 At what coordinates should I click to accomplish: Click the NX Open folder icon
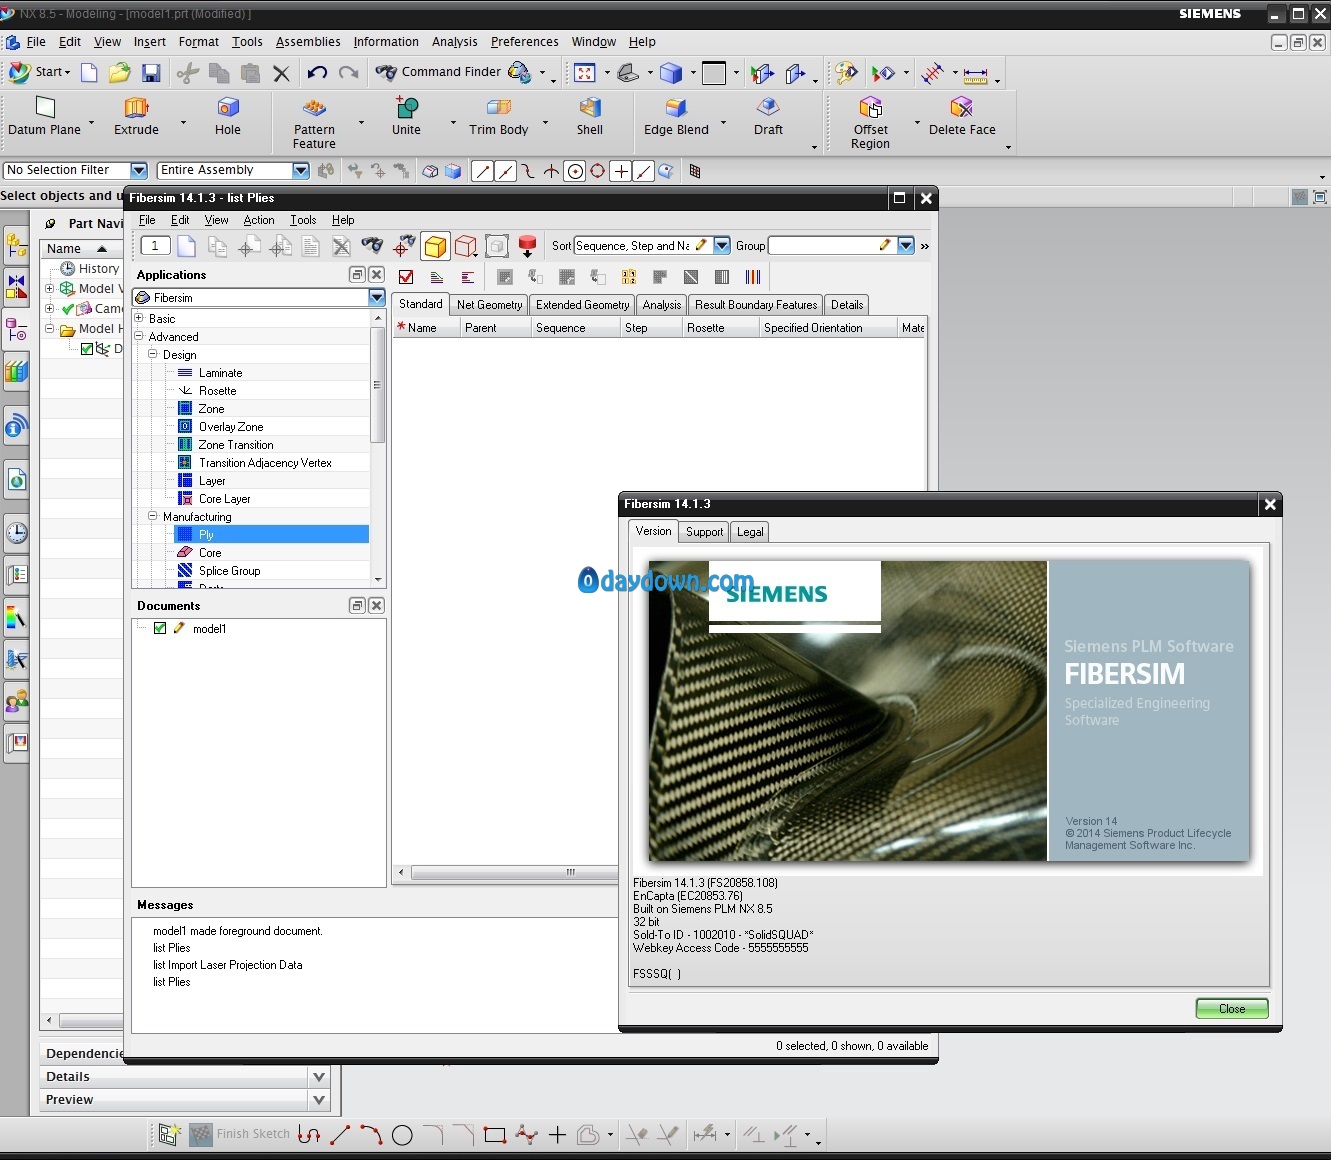pyautogui.click(x=119, y=72)
